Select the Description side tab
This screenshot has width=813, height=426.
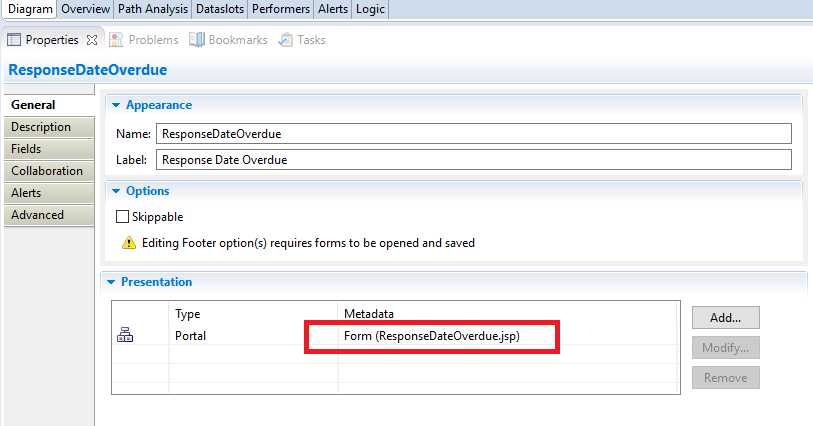click(49, 127)
